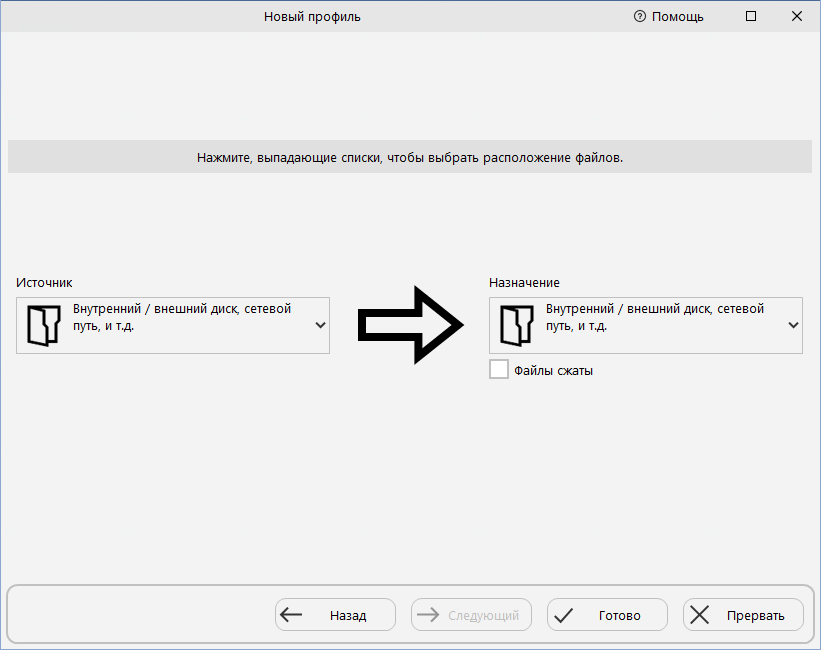The height and width of the screenshot is (650, 821).
Task: Maximize the Новый профиль window
Action: [751, 16]
